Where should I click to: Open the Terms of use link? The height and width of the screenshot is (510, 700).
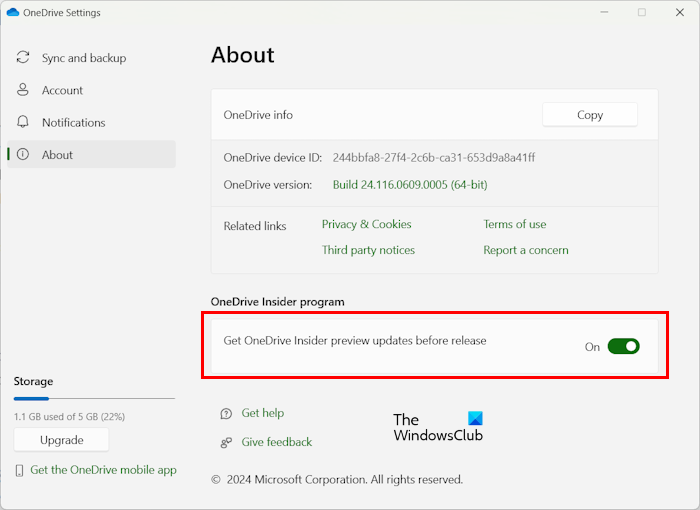tap(515, 224)
